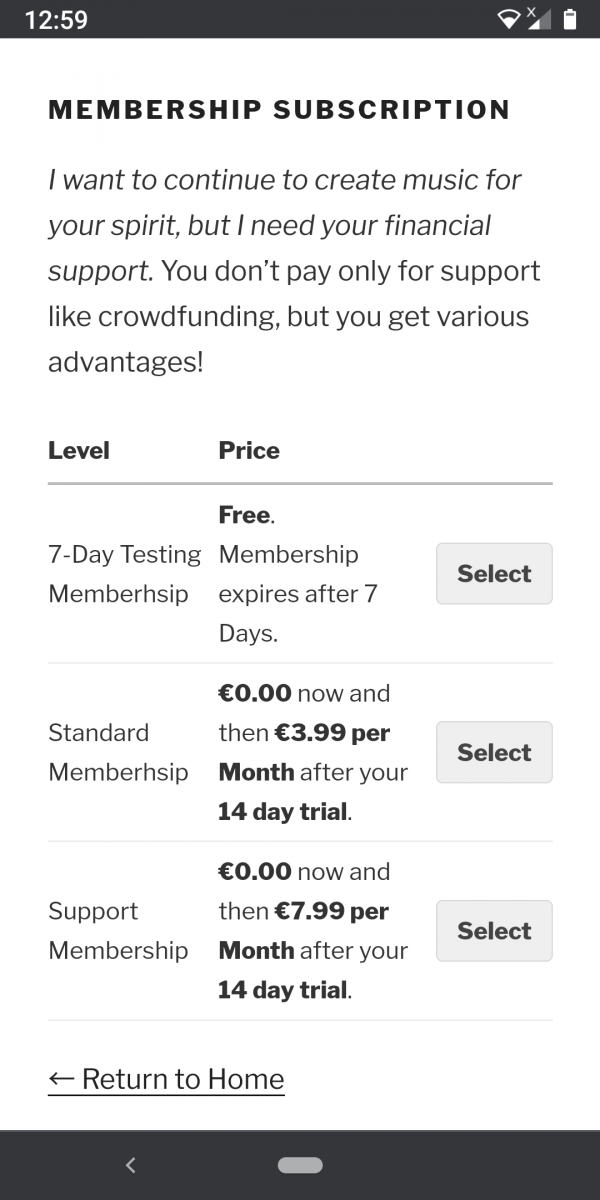Click the italic intro paragraph about music
This screenshot has width=600, height=1200.
coord(285,225)
